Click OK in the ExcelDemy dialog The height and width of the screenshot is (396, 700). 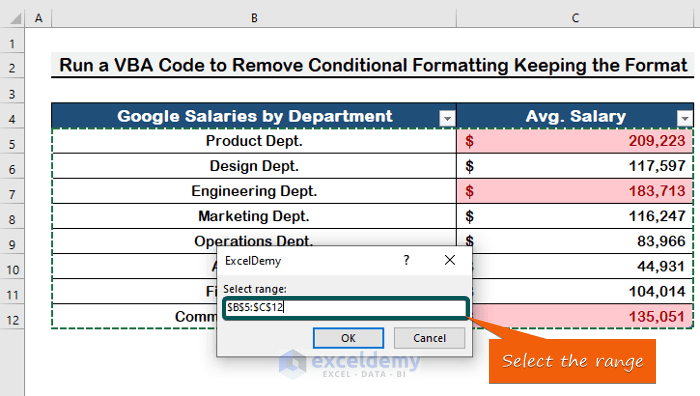(348, 338)
